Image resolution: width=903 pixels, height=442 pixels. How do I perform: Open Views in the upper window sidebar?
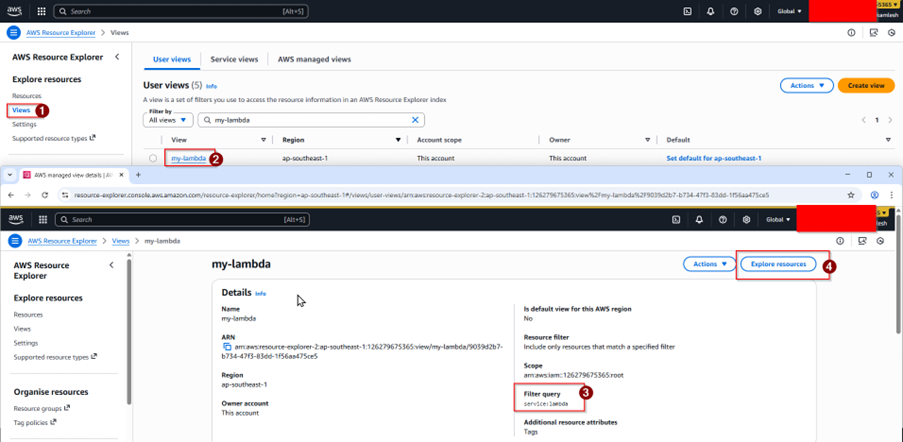coord(21,110)
